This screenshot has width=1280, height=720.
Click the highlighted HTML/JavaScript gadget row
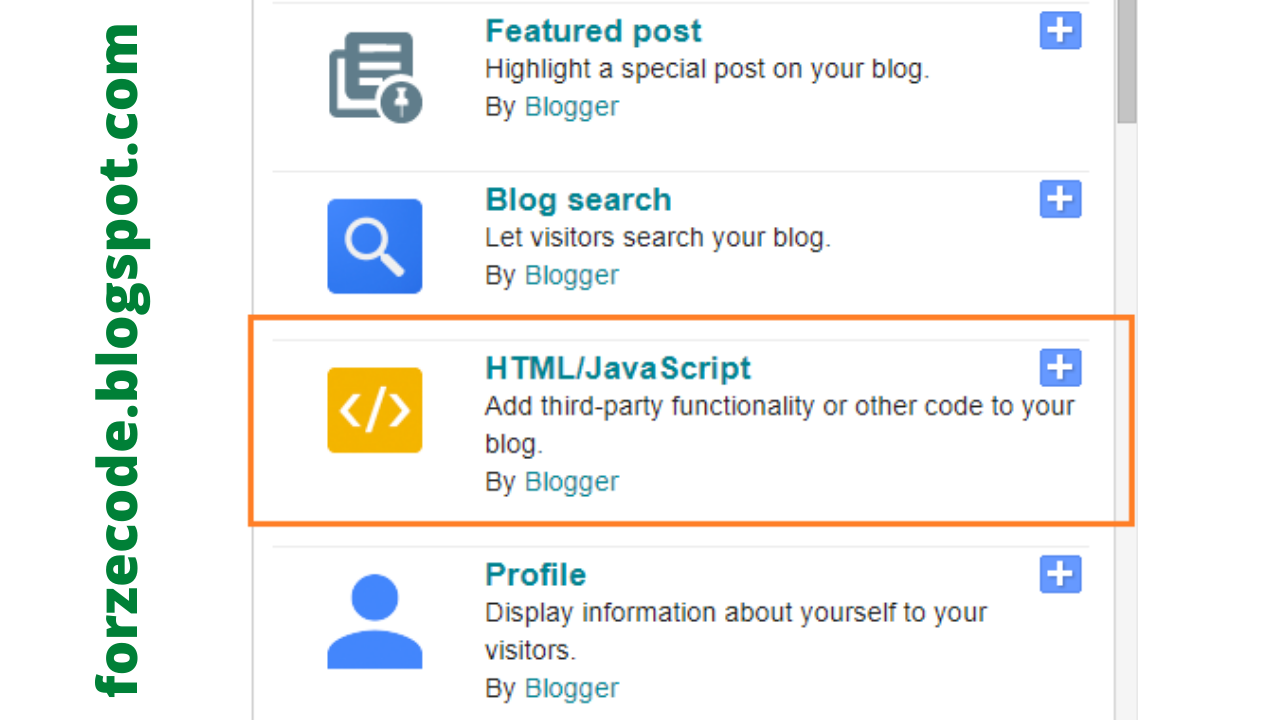(x=690, y=420)
